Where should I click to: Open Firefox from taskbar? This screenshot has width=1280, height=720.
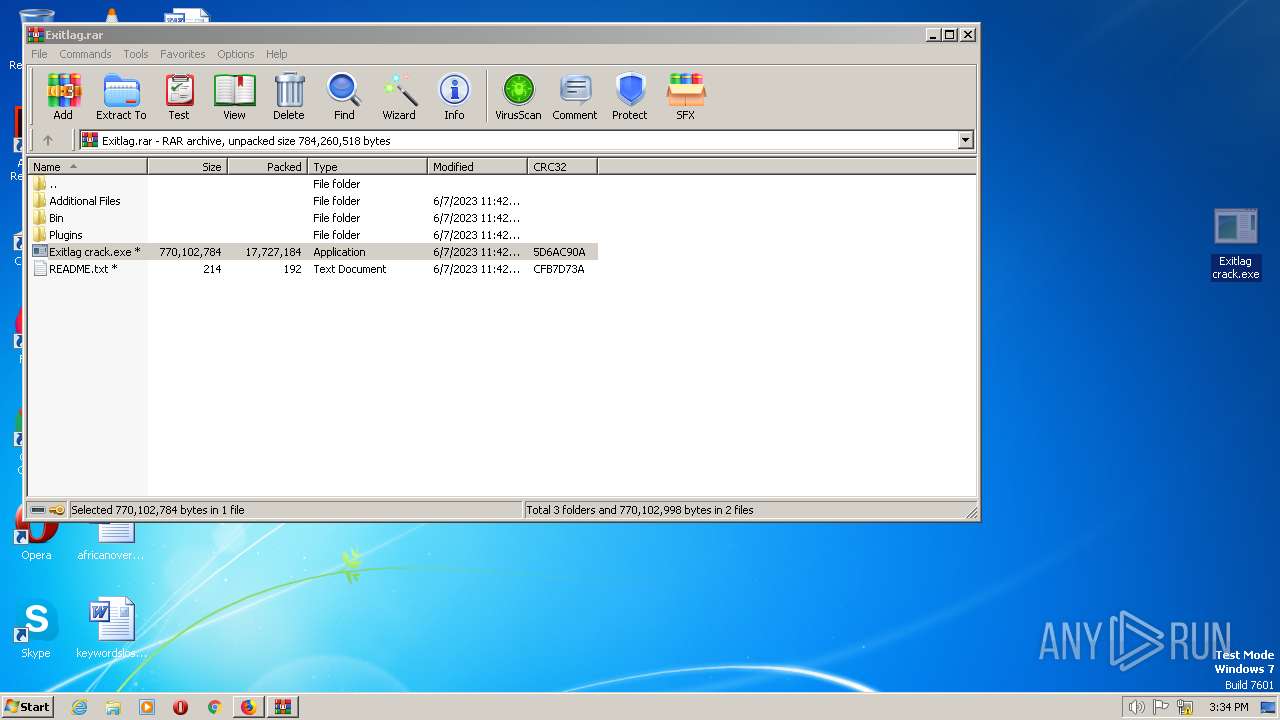(248, 707)
